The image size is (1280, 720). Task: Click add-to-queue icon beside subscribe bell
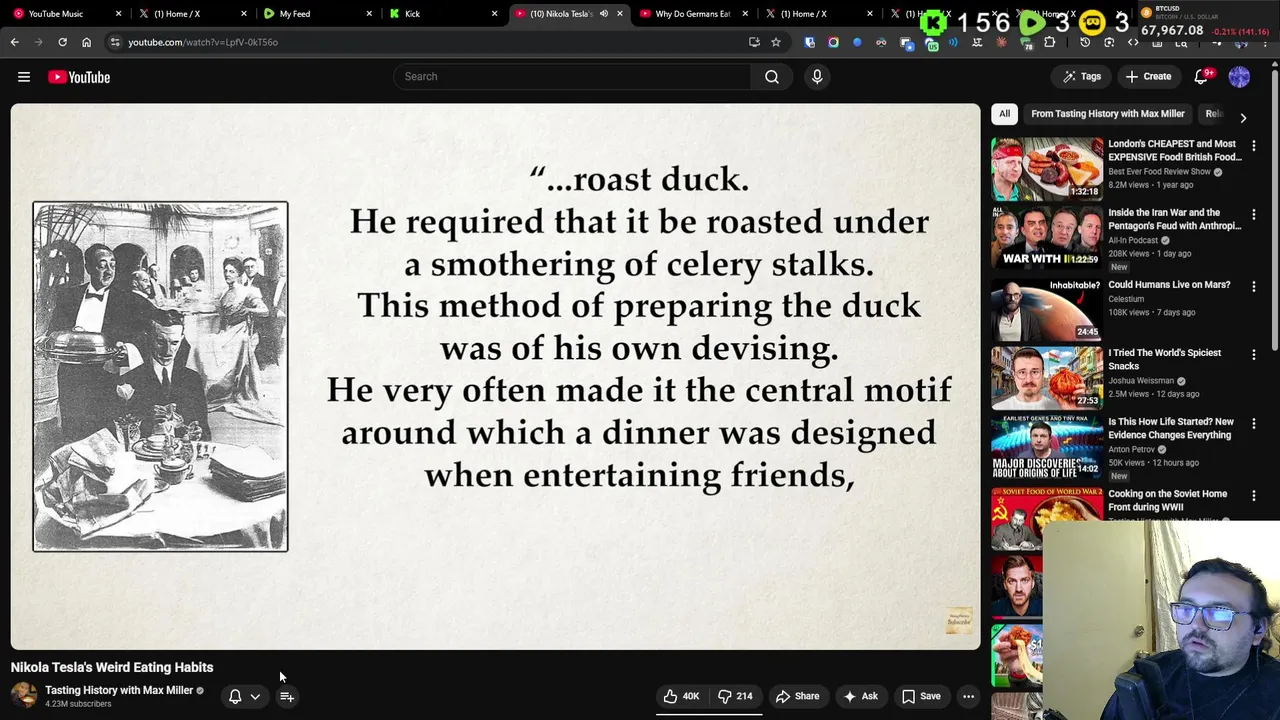click(287, 696)
